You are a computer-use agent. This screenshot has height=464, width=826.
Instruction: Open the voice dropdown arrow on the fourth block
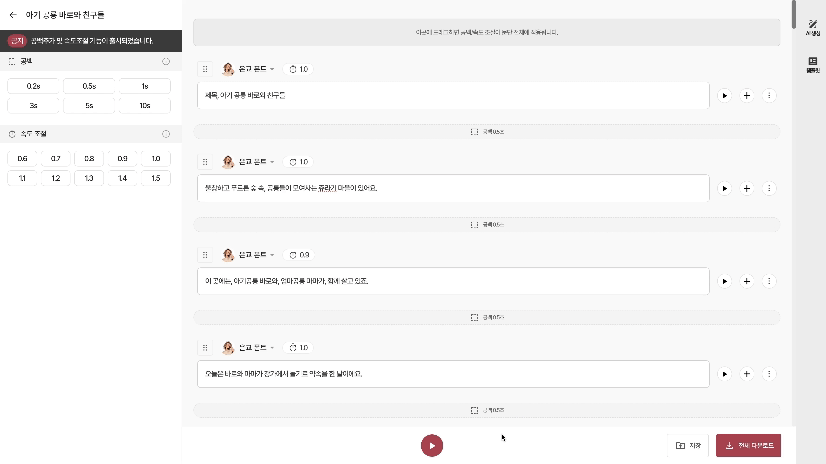point(272,348)
